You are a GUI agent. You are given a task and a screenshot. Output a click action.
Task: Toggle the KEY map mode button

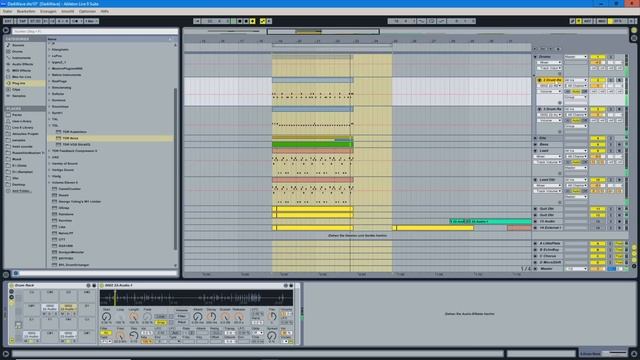coord(587,21)
